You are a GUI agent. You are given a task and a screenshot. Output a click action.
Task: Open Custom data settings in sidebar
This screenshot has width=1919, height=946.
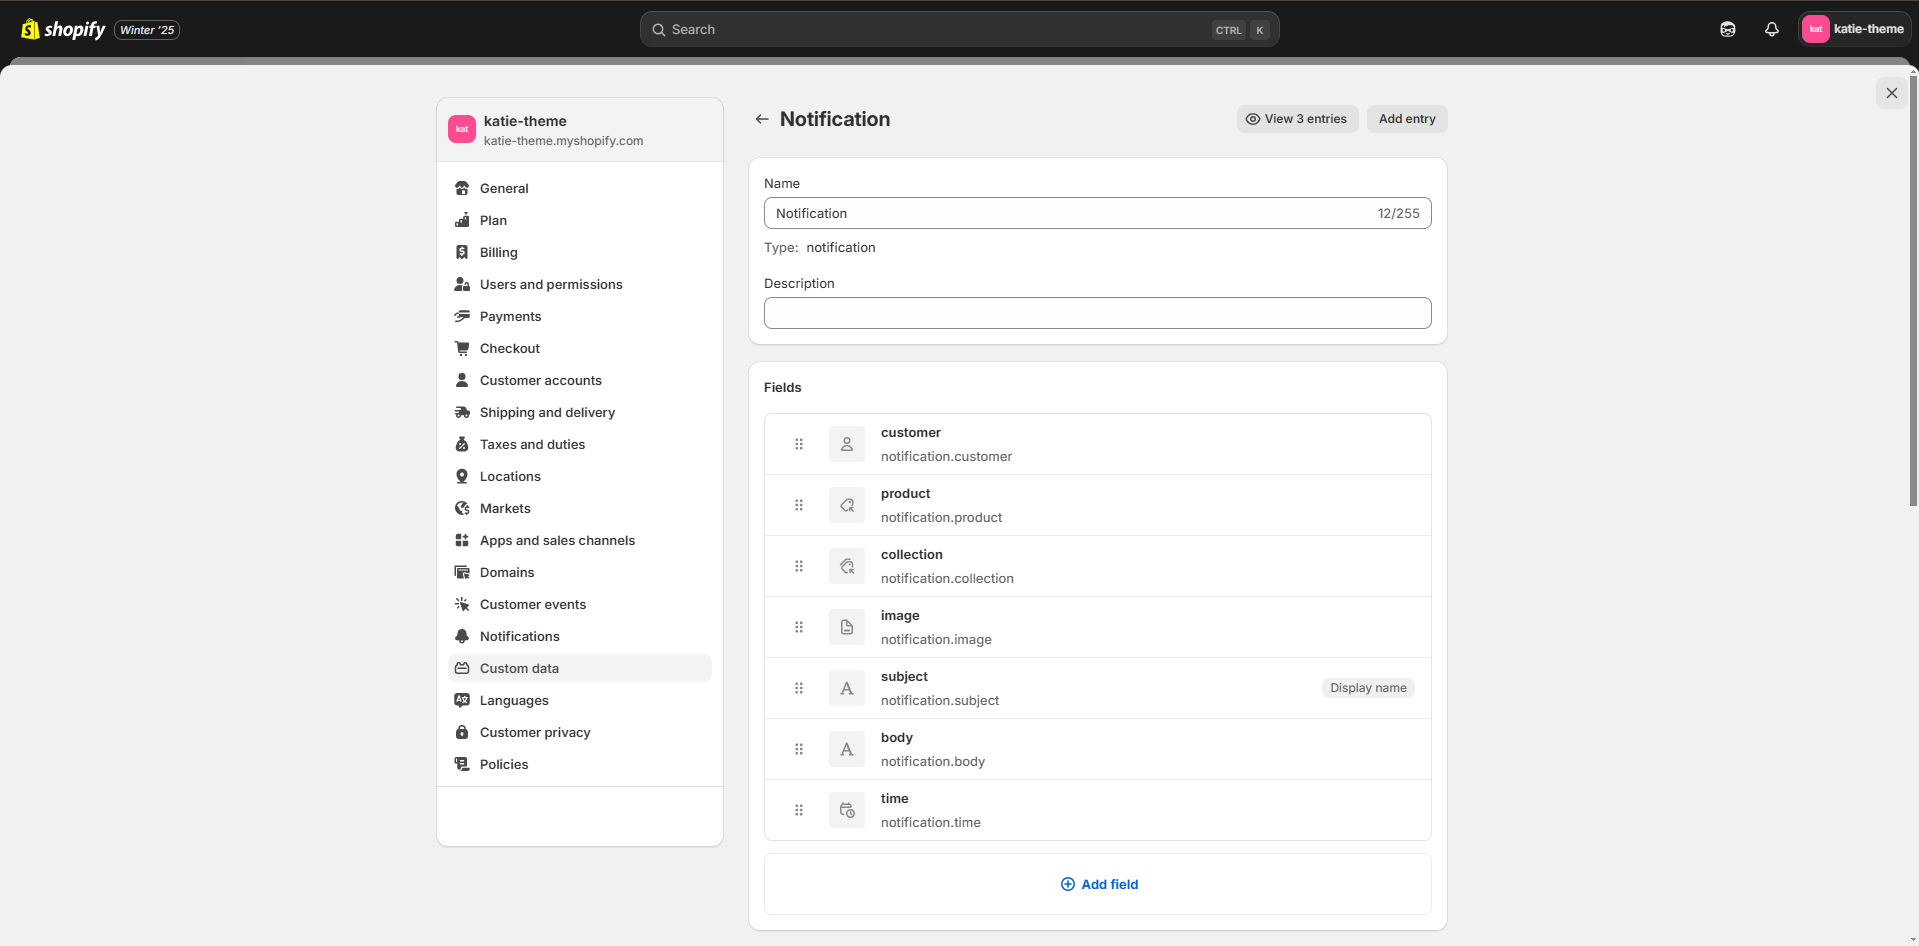click(x=519, y=668)
